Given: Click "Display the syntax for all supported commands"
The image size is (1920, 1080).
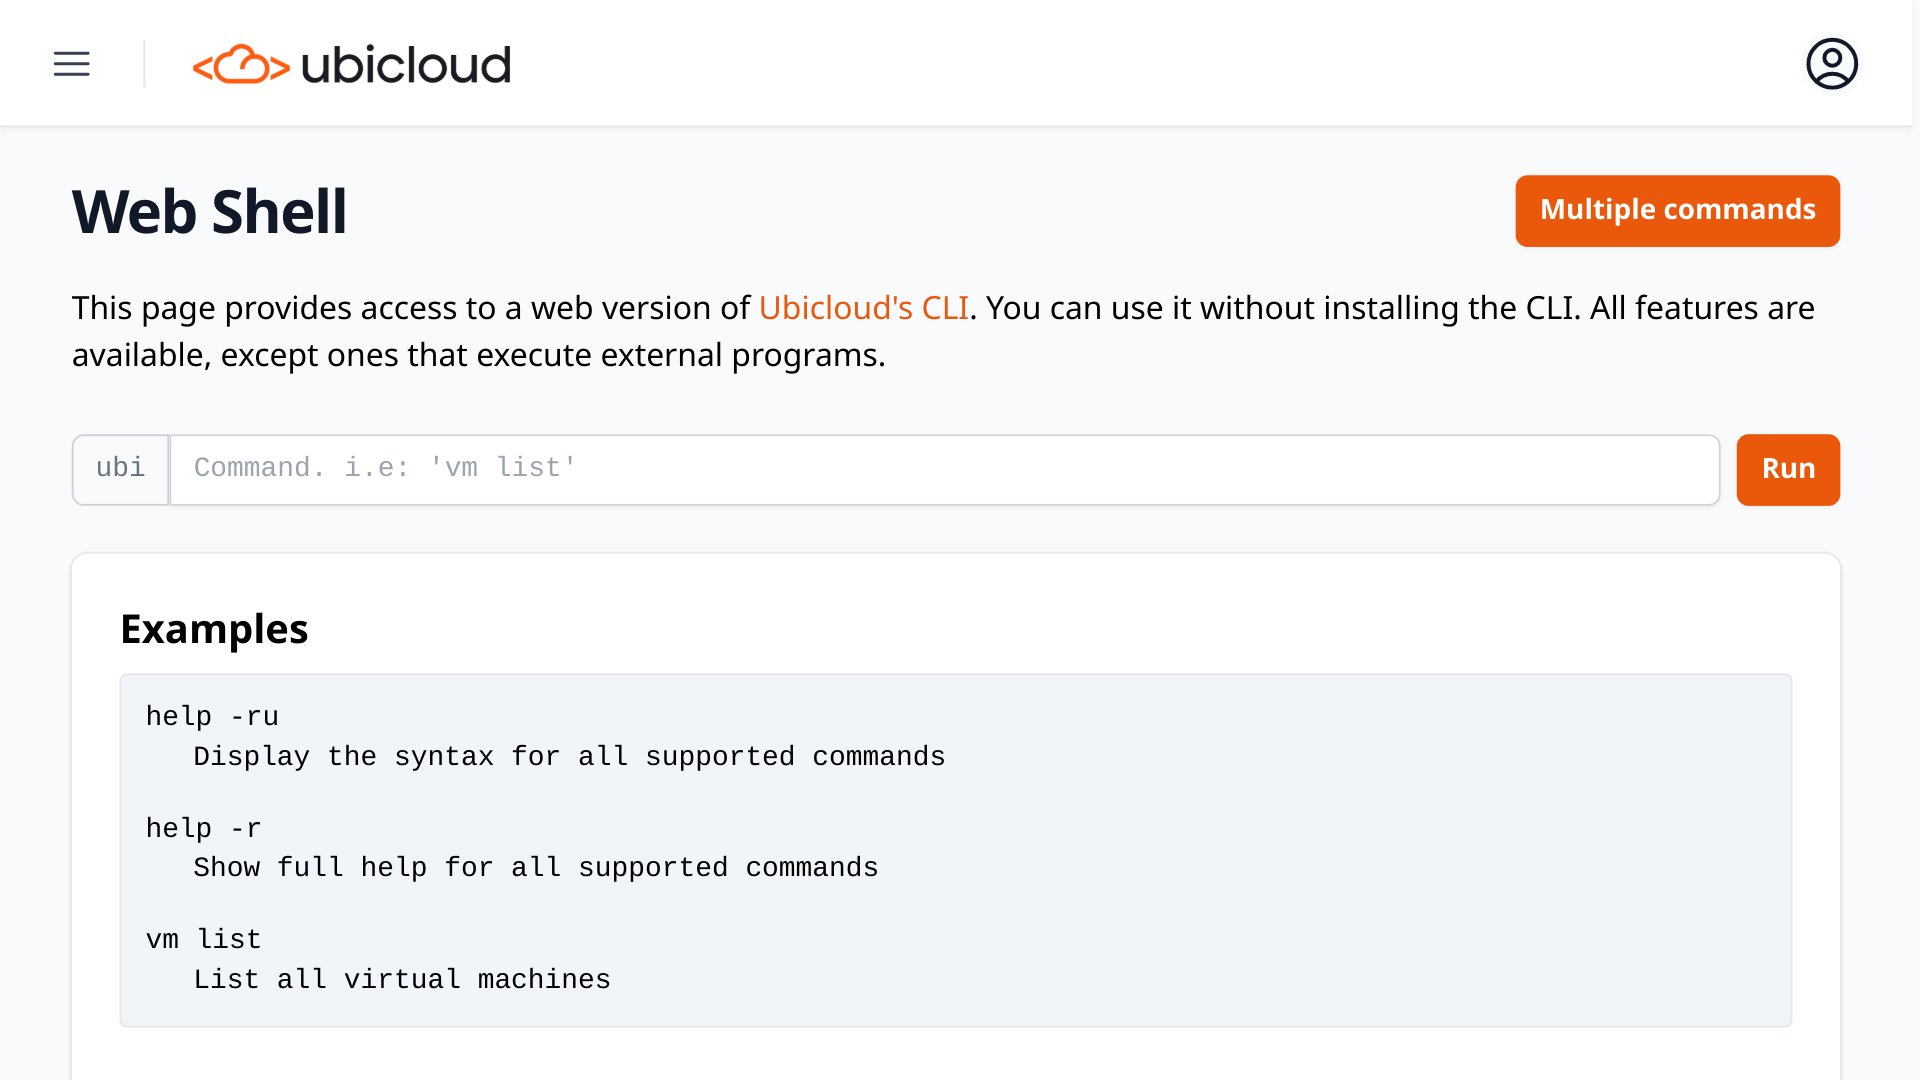Looking at the screenshot, I should point(569,757).
